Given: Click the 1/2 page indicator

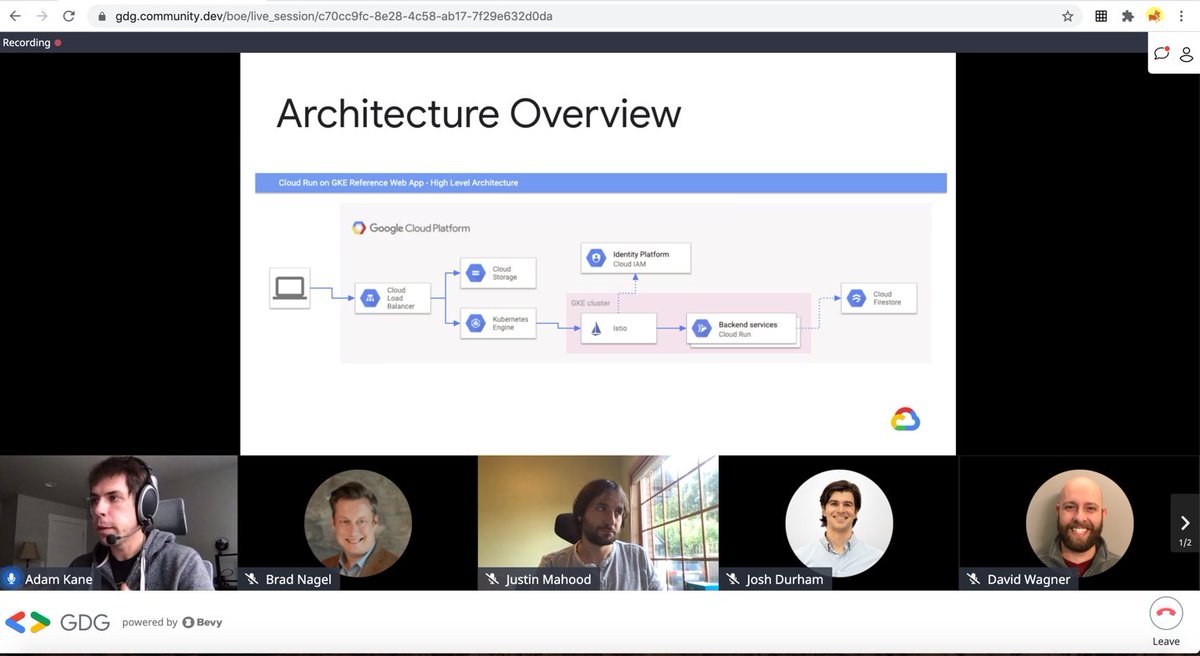Looking at the screenshot, I should (1185, 543).
